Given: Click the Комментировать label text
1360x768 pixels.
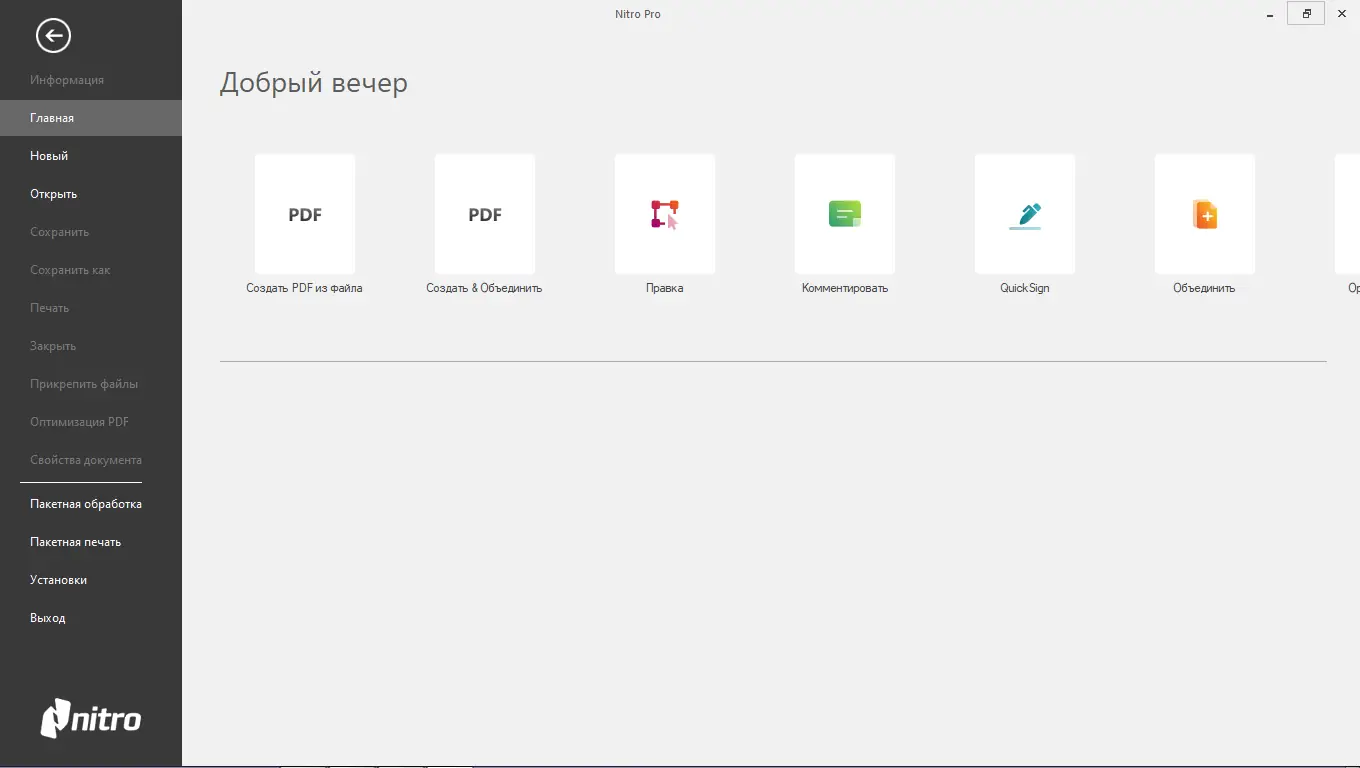Looking at the screenshot, I should click(845, 288).
